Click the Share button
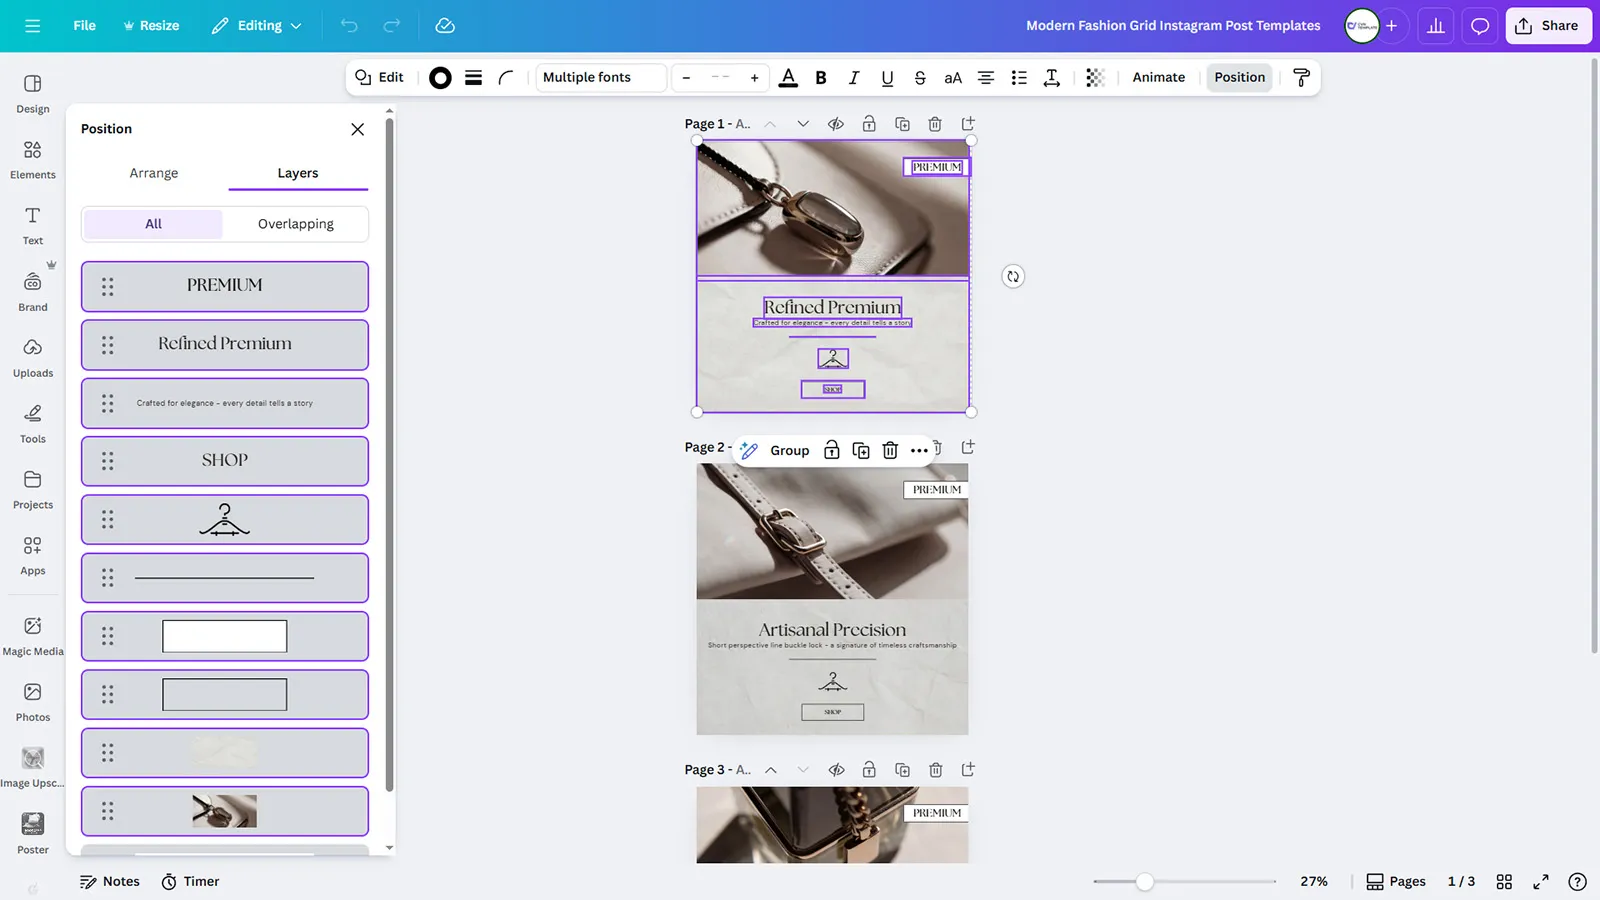The image size is (1600, 900). 1548,26
